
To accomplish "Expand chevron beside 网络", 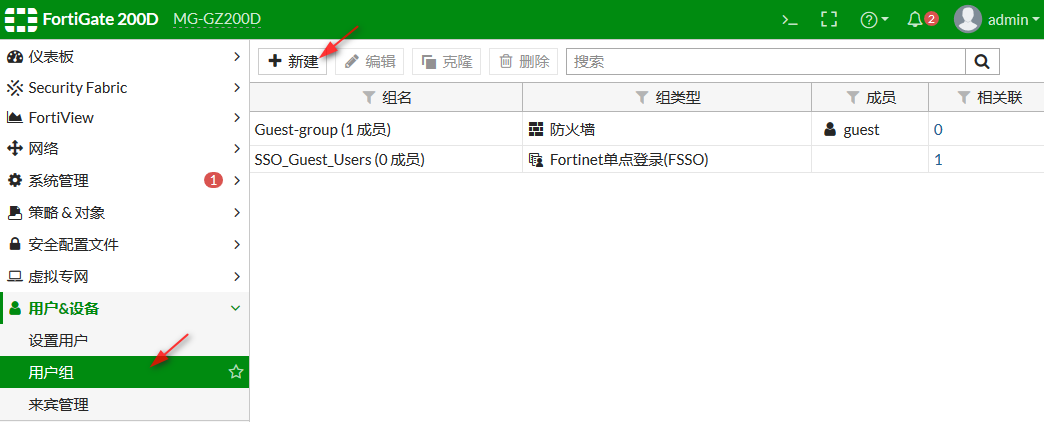I will 236,148.
